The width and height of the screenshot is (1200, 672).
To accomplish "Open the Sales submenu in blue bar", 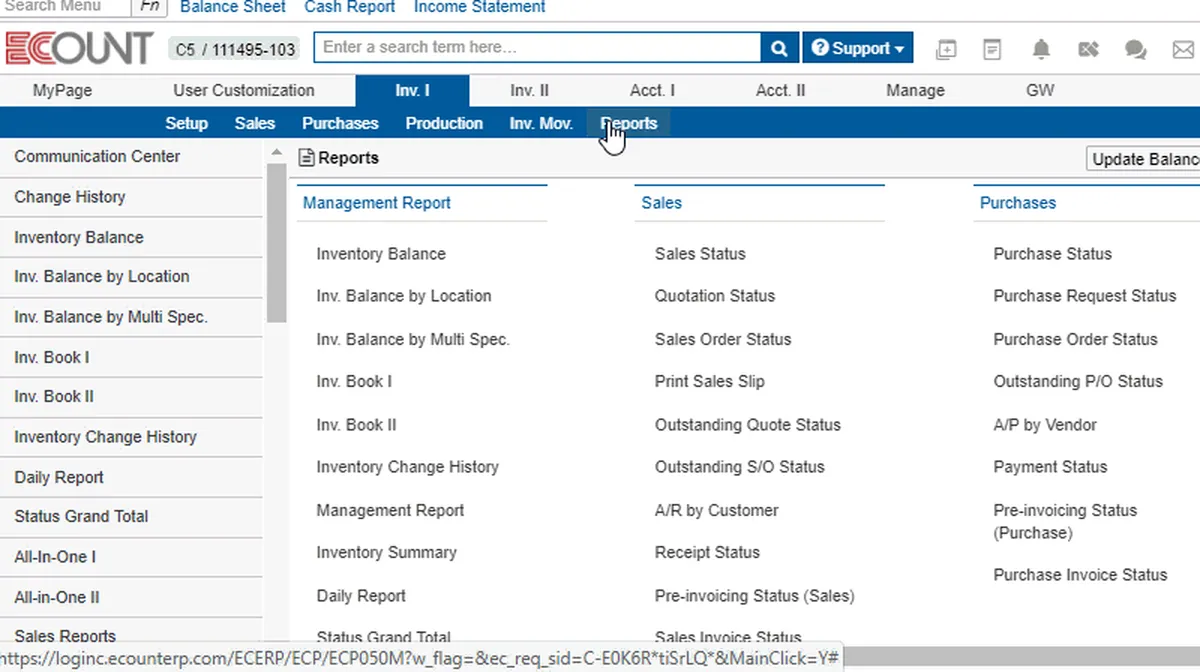I will click(255, 123).
